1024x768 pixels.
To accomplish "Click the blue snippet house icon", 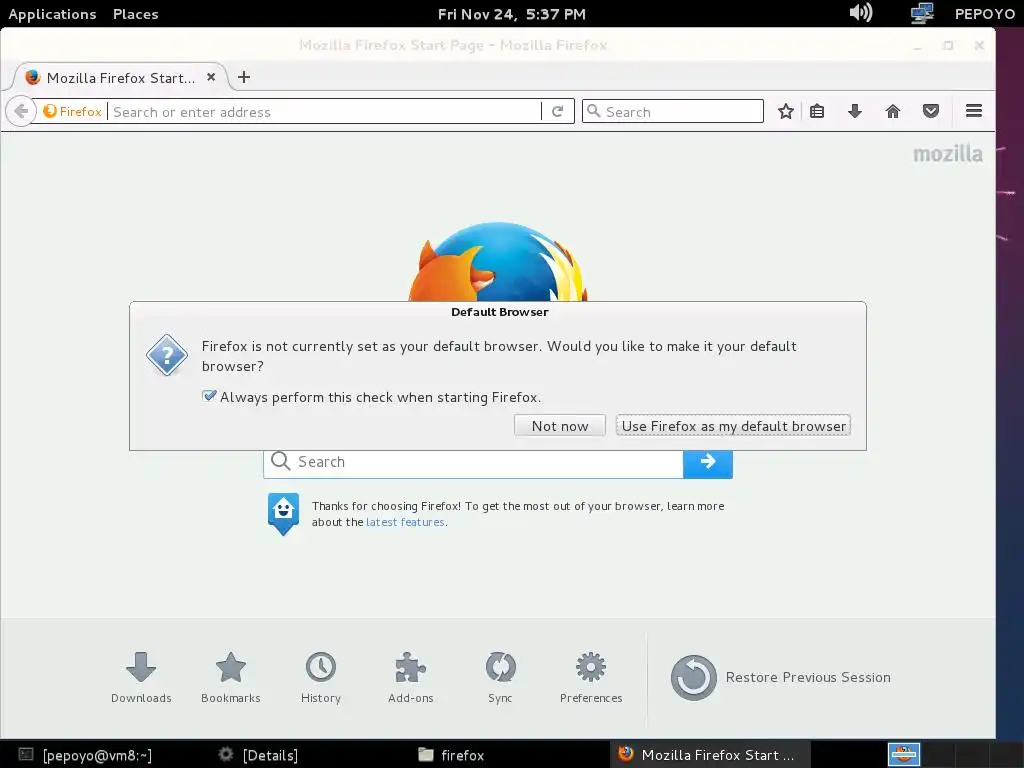I will tap(283, 513).
